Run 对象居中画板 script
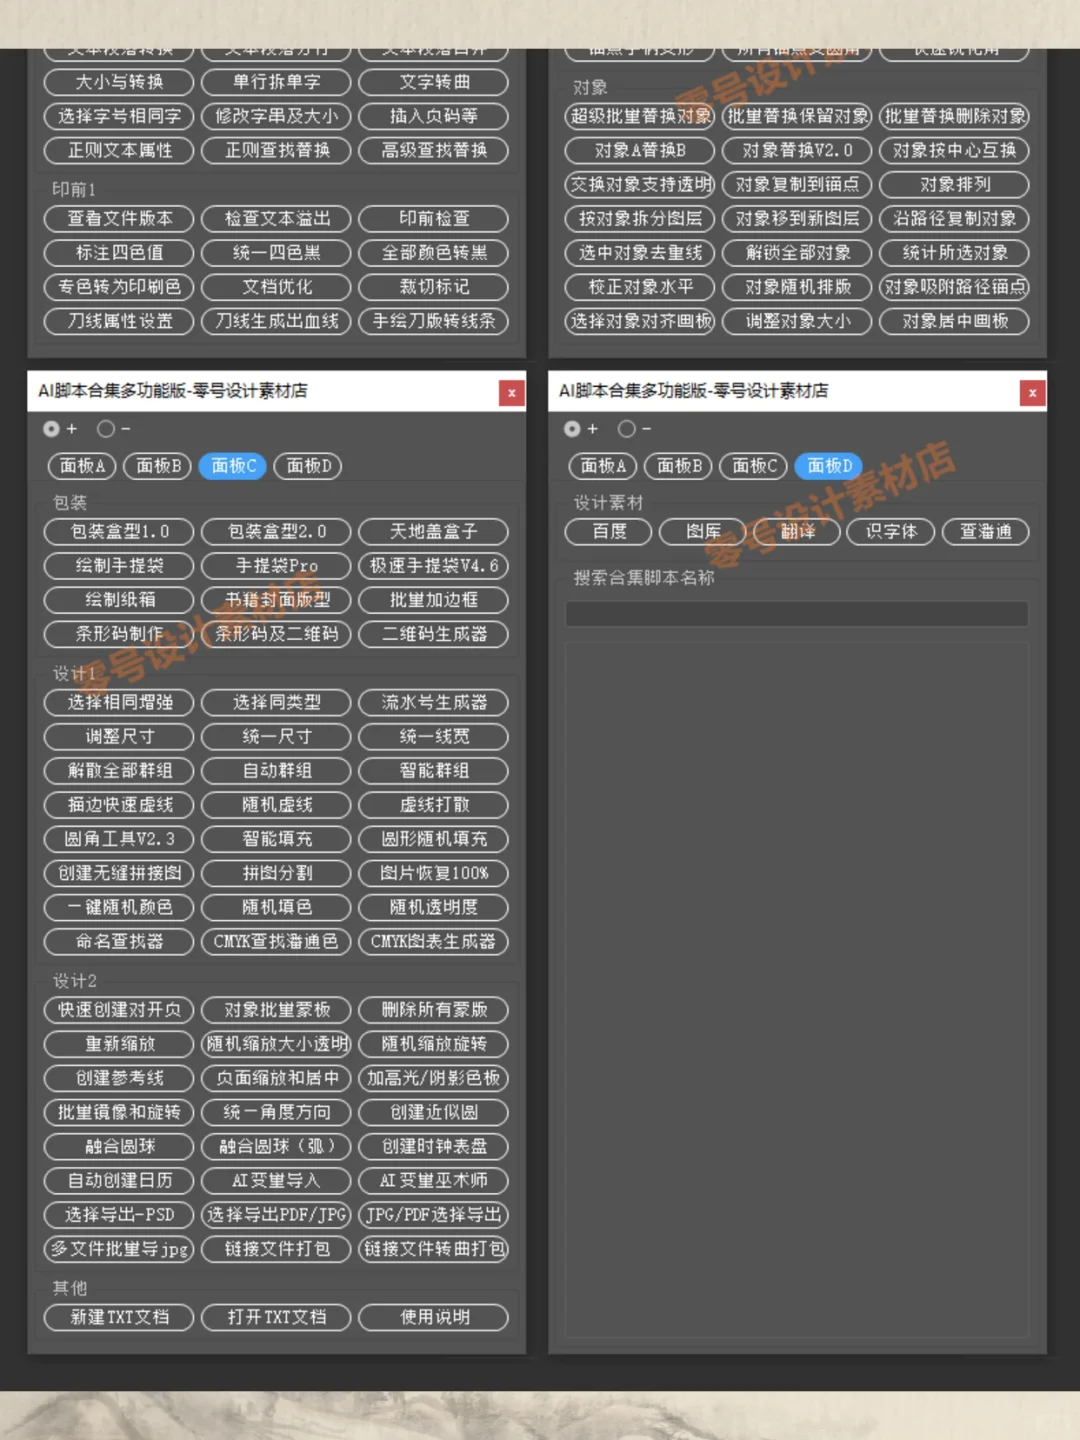Image resolution: width=1080 pixels, height=1440 pixels. pyautogui.click(x=955, y=321)
